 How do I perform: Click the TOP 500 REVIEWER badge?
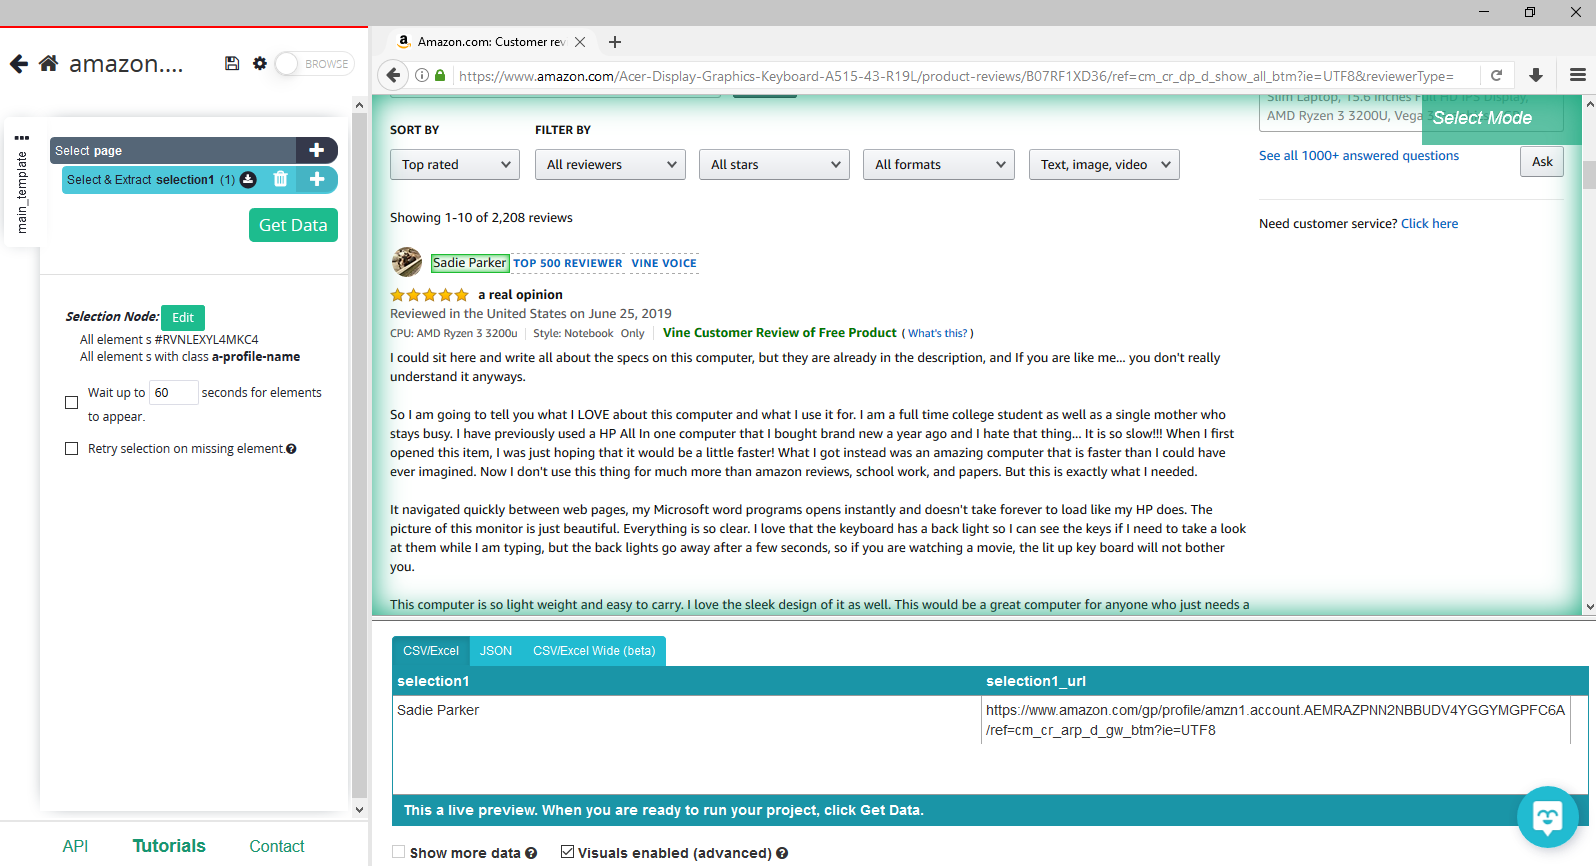[x=567, y=264]
